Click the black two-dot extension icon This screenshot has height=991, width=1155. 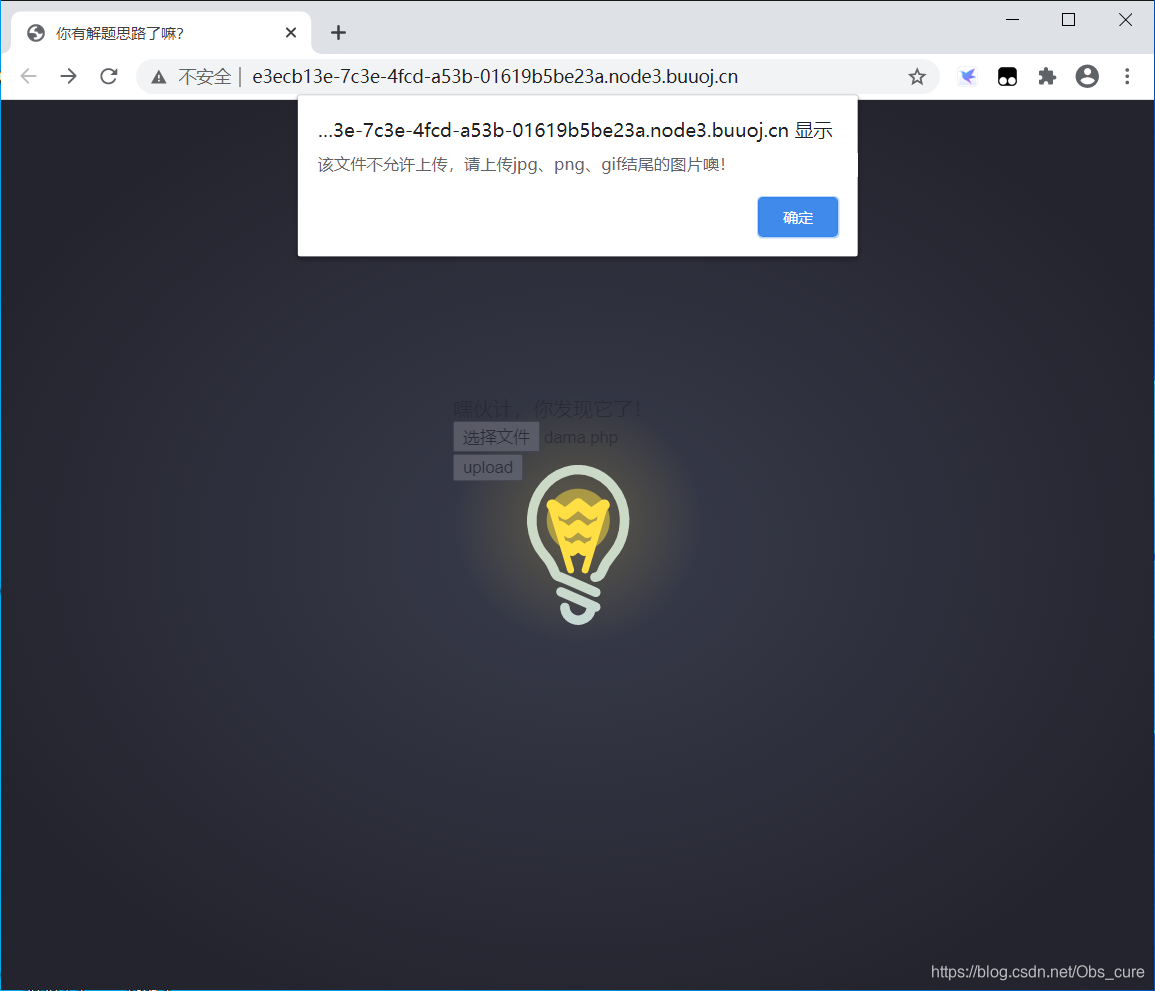click(x=1007, y=77)
